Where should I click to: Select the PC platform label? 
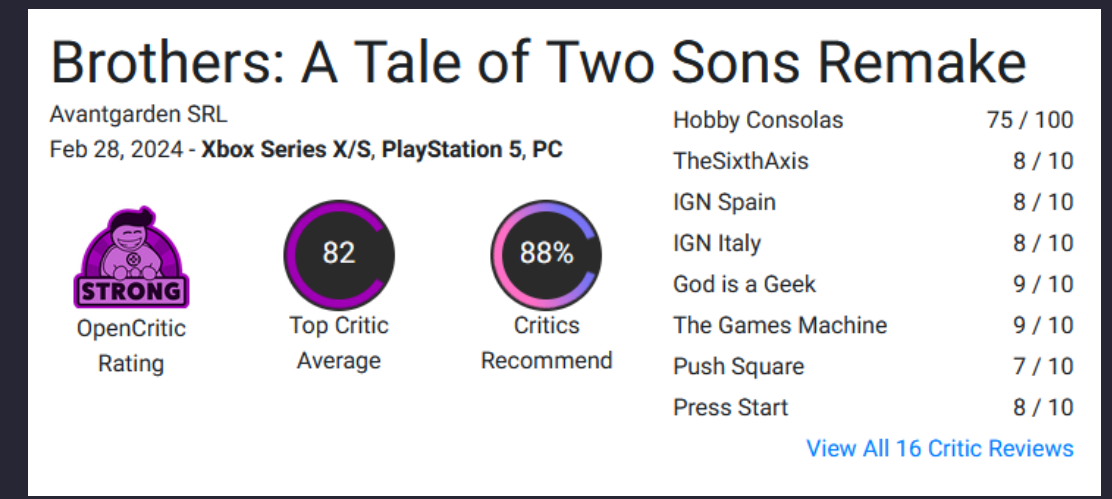click(x=547, y=150)
